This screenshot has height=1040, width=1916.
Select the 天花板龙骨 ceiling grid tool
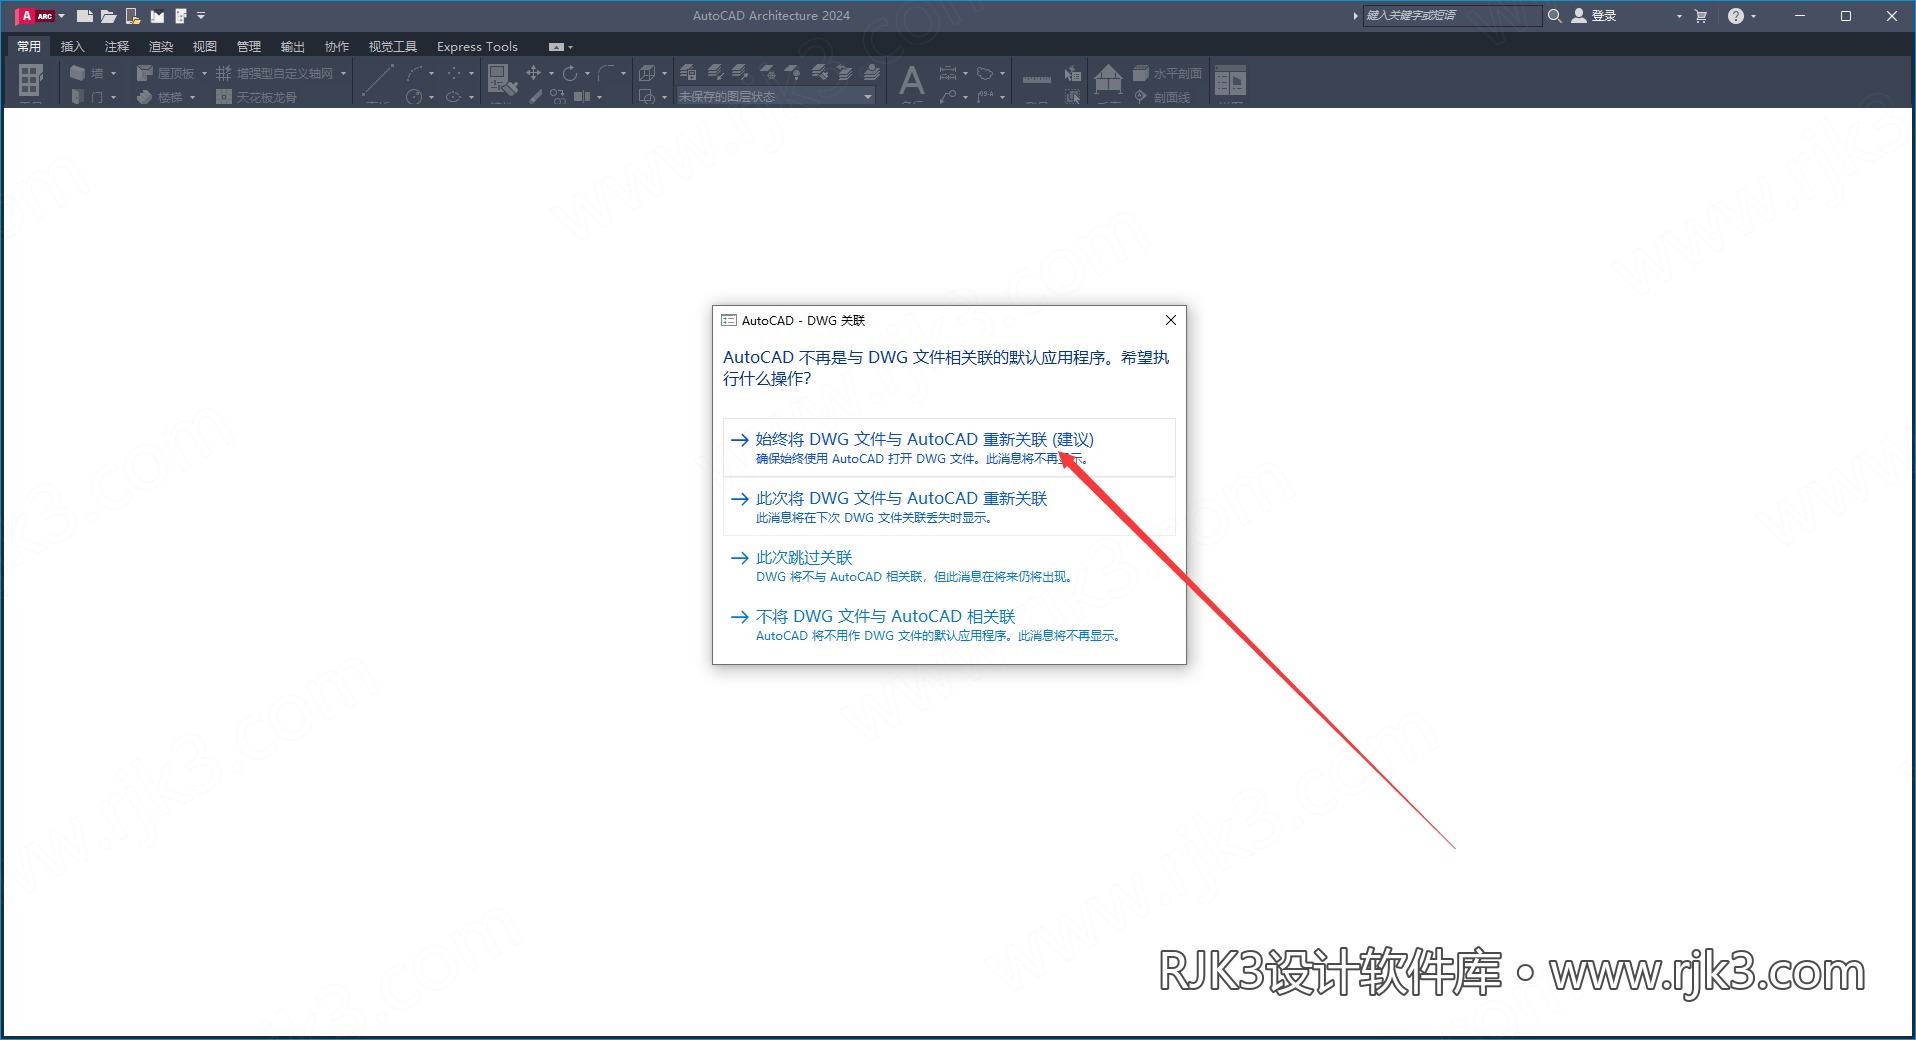tap(257, 97)
